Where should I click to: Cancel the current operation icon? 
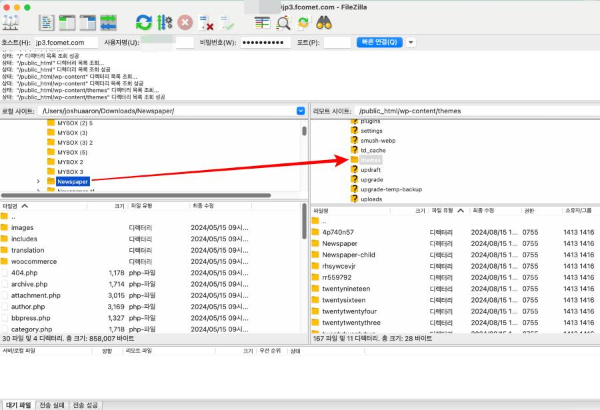coord(185,23)
